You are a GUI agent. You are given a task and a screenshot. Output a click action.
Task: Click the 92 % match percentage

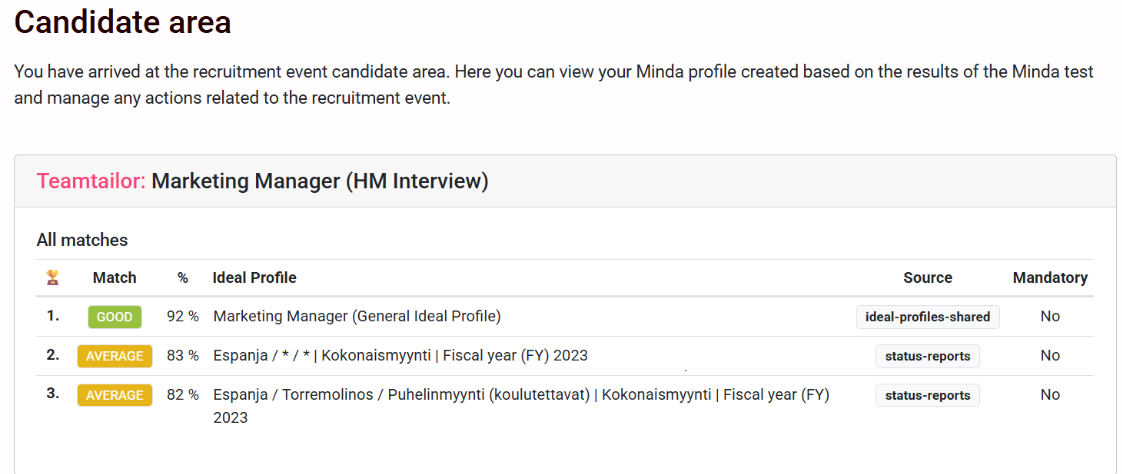(x=183, y=316)
